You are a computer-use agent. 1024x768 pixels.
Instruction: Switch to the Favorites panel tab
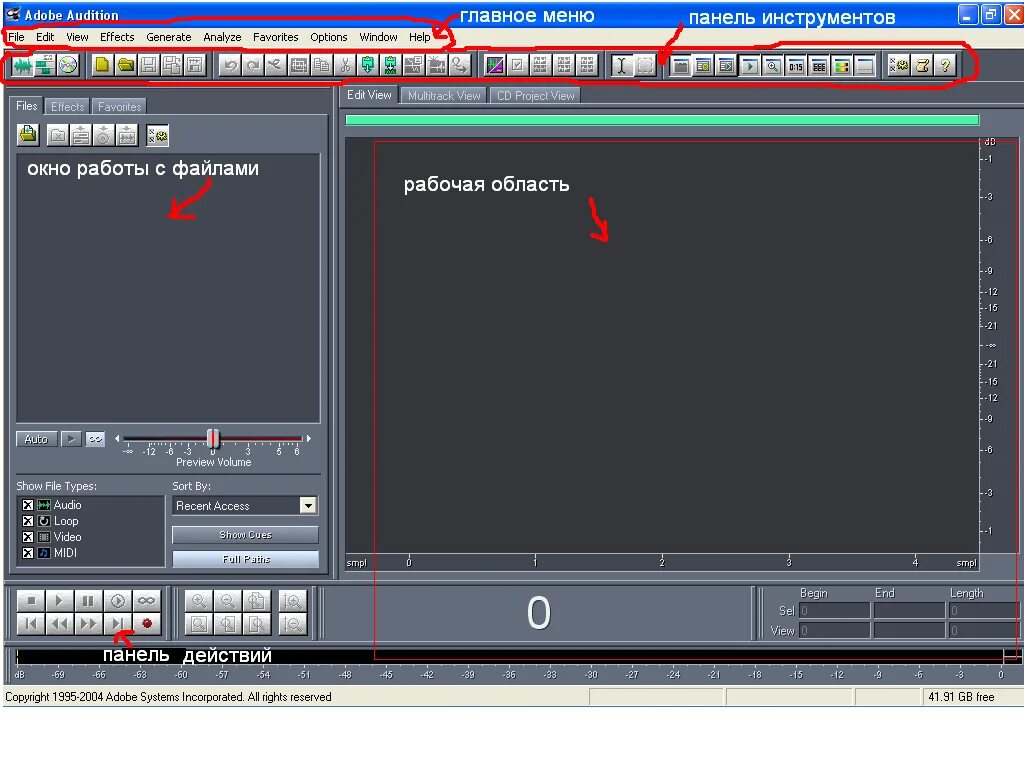[120, 106]
